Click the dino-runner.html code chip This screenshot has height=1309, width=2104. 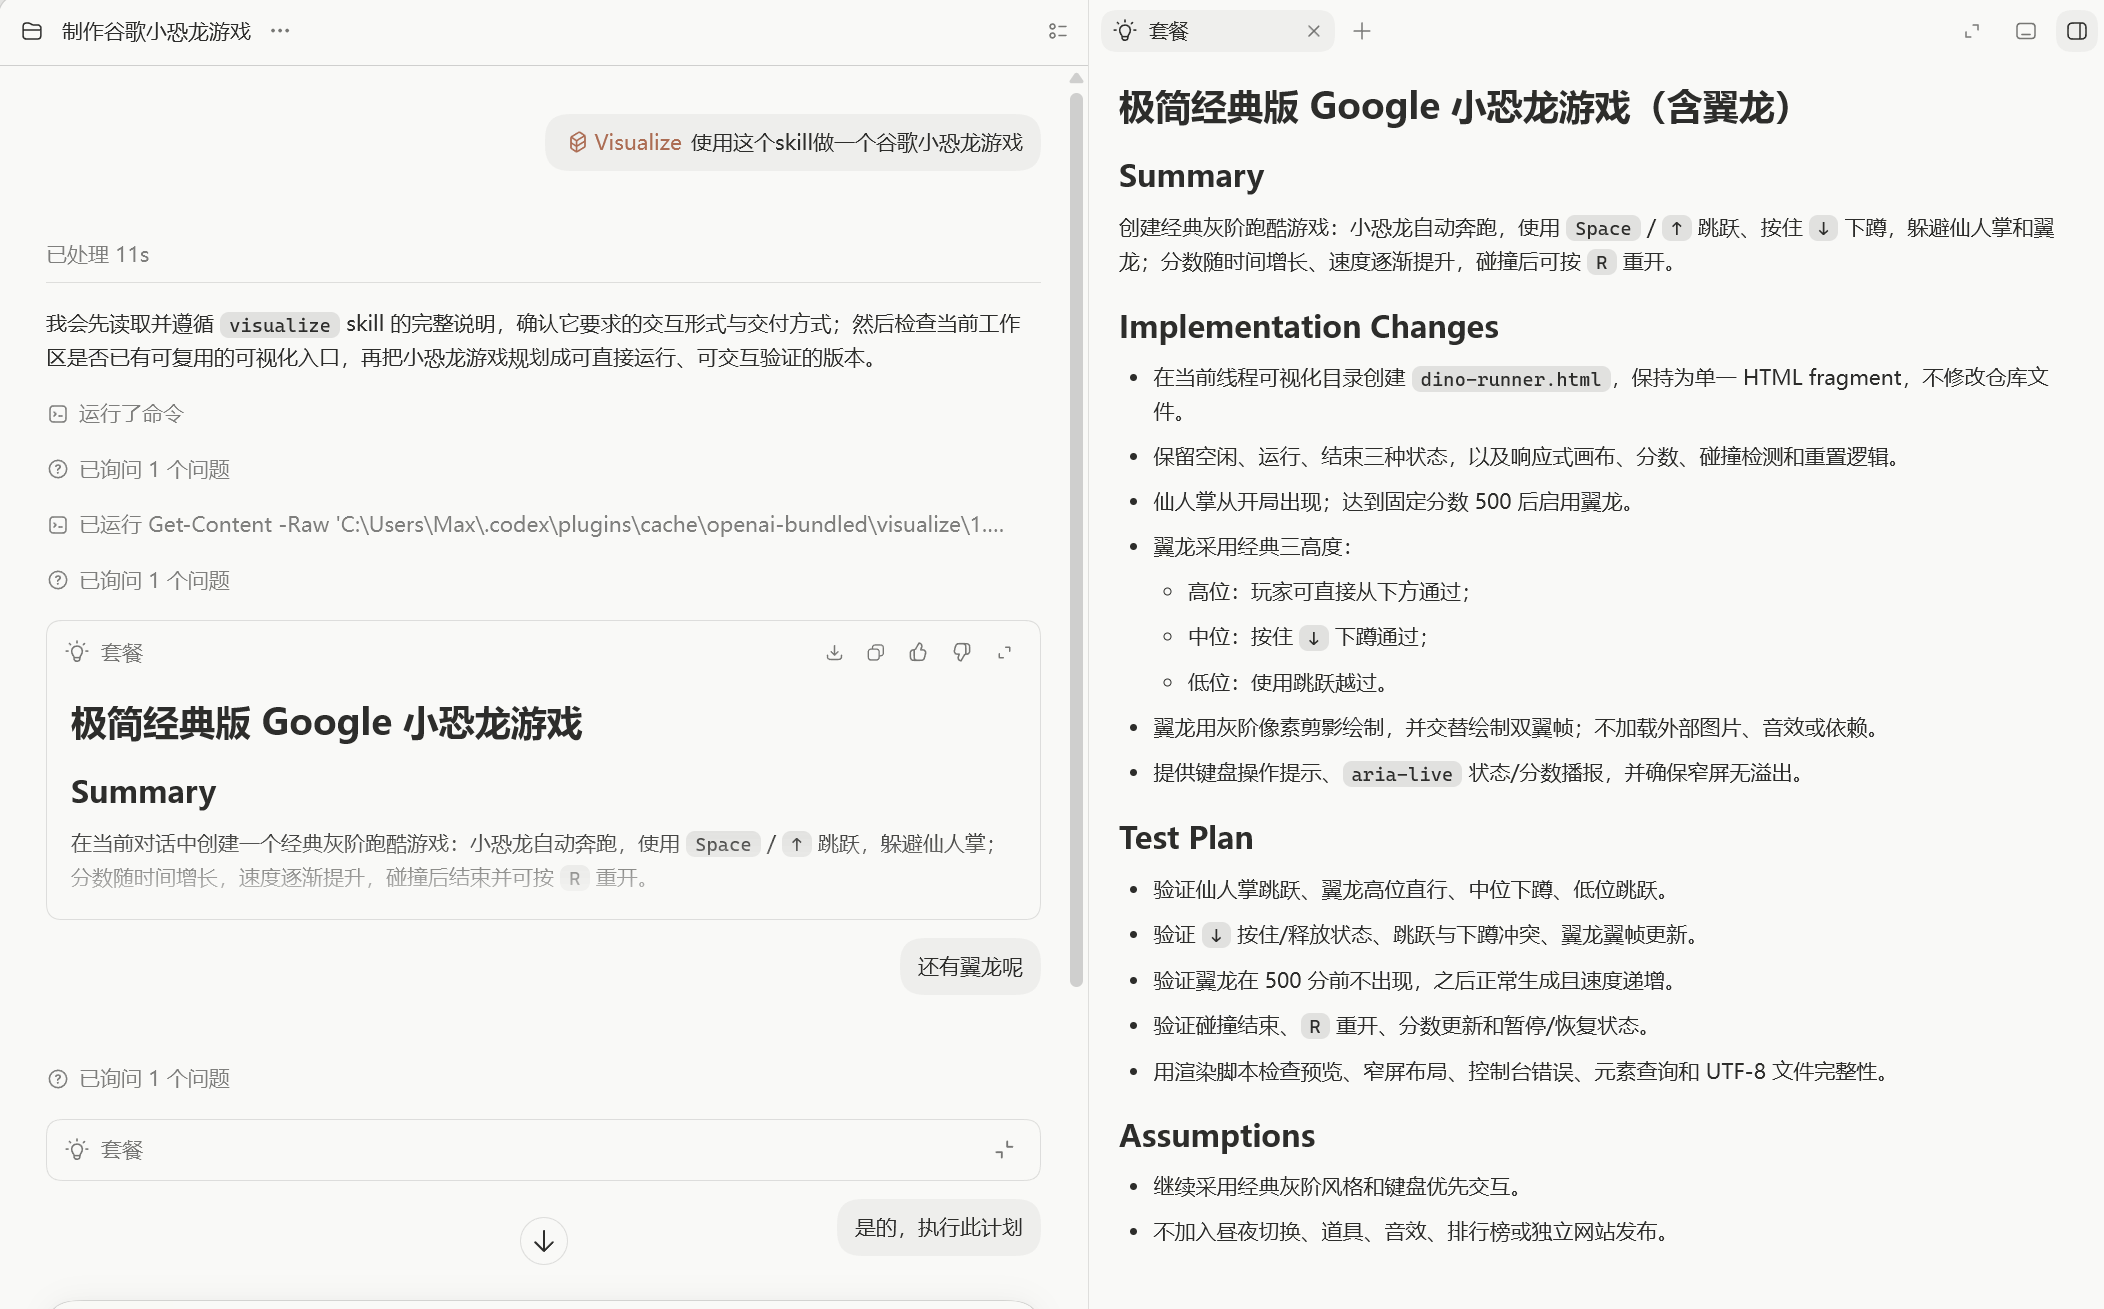[1511, 379]
